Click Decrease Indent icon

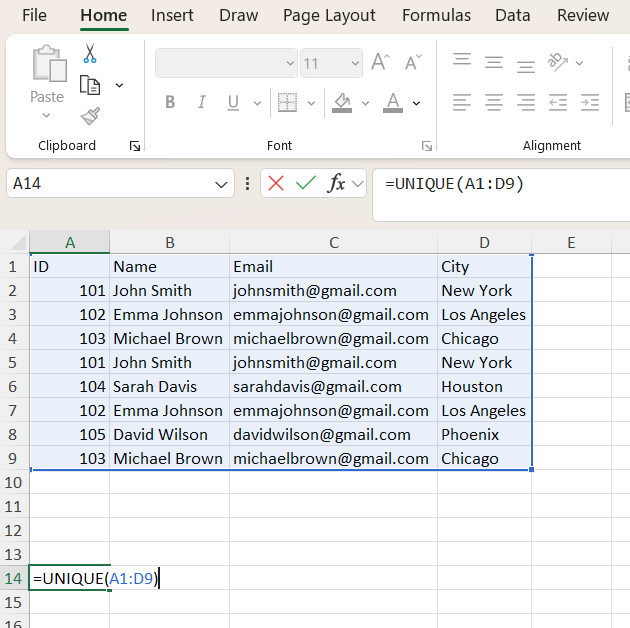coord(558,102)
